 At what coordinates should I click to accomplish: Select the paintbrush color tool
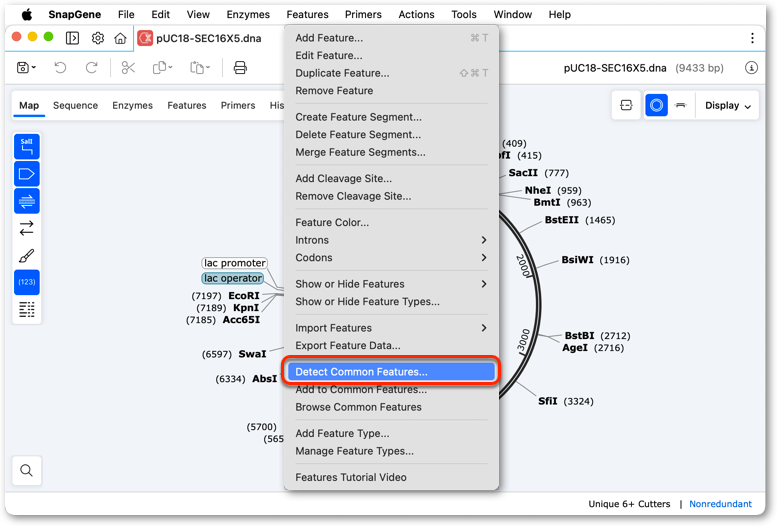[27, 255]
